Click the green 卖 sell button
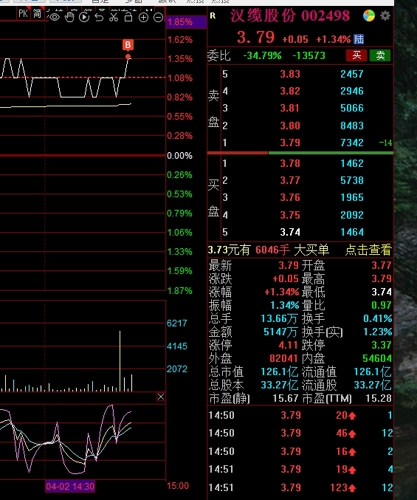Viewport: 417px width, 500px height. 380,55
